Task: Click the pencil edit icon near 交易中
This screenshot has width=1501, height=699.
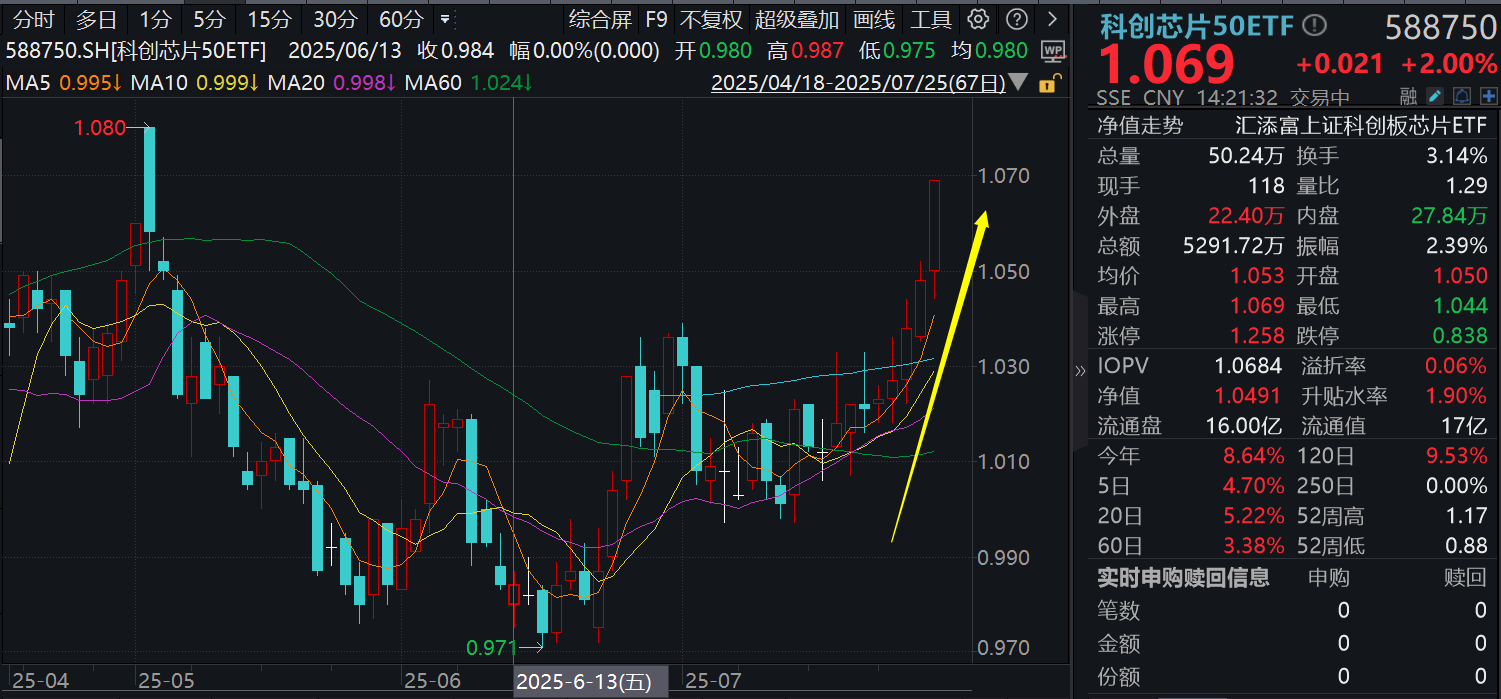Action: (x=1435, y=95)
